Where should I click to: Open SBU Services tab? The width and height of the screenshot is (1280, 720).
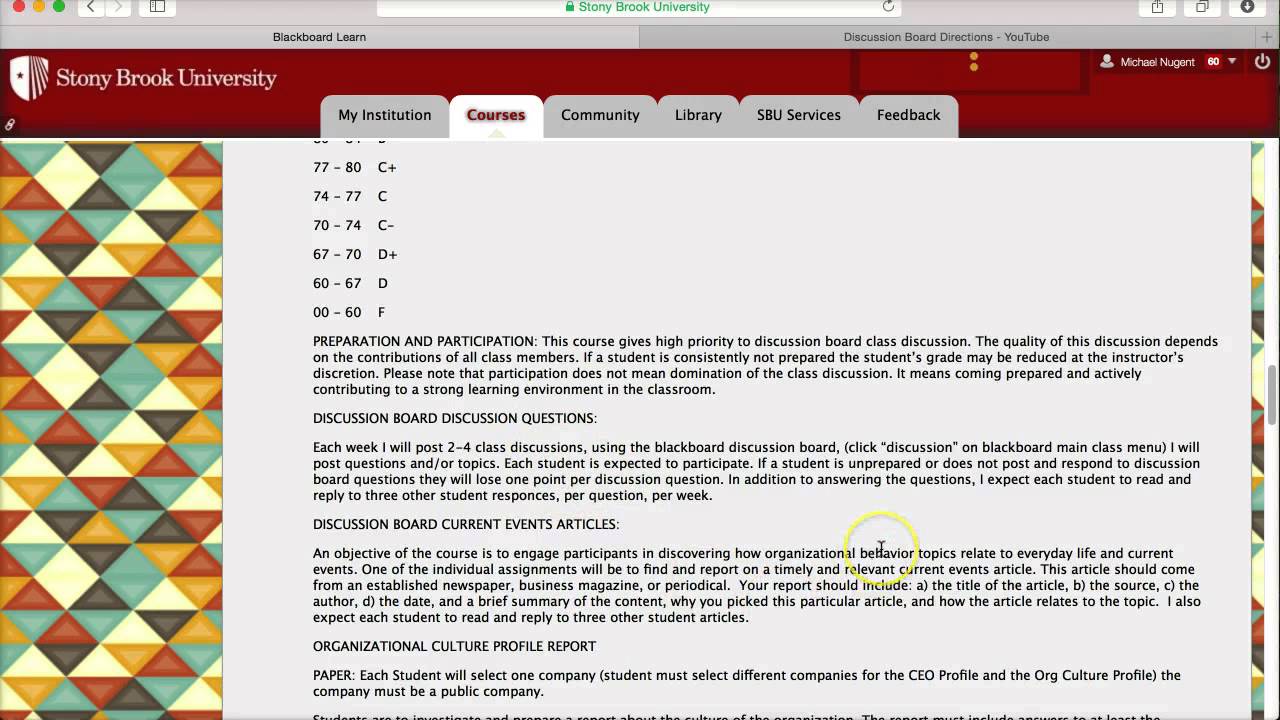(x=799, y=115)
